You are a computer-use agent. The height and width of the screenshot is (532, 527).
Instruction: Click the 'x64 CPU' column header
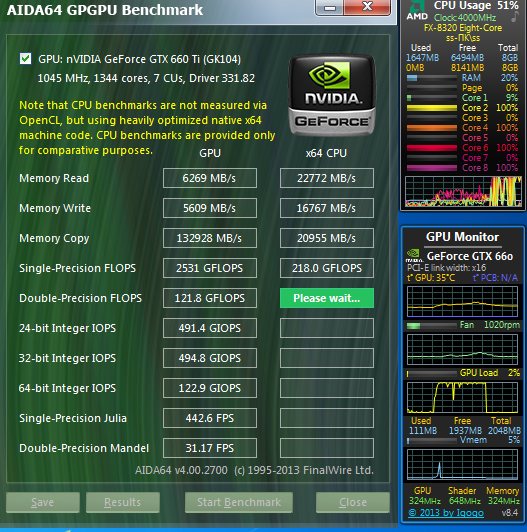(x=326, y=153)
